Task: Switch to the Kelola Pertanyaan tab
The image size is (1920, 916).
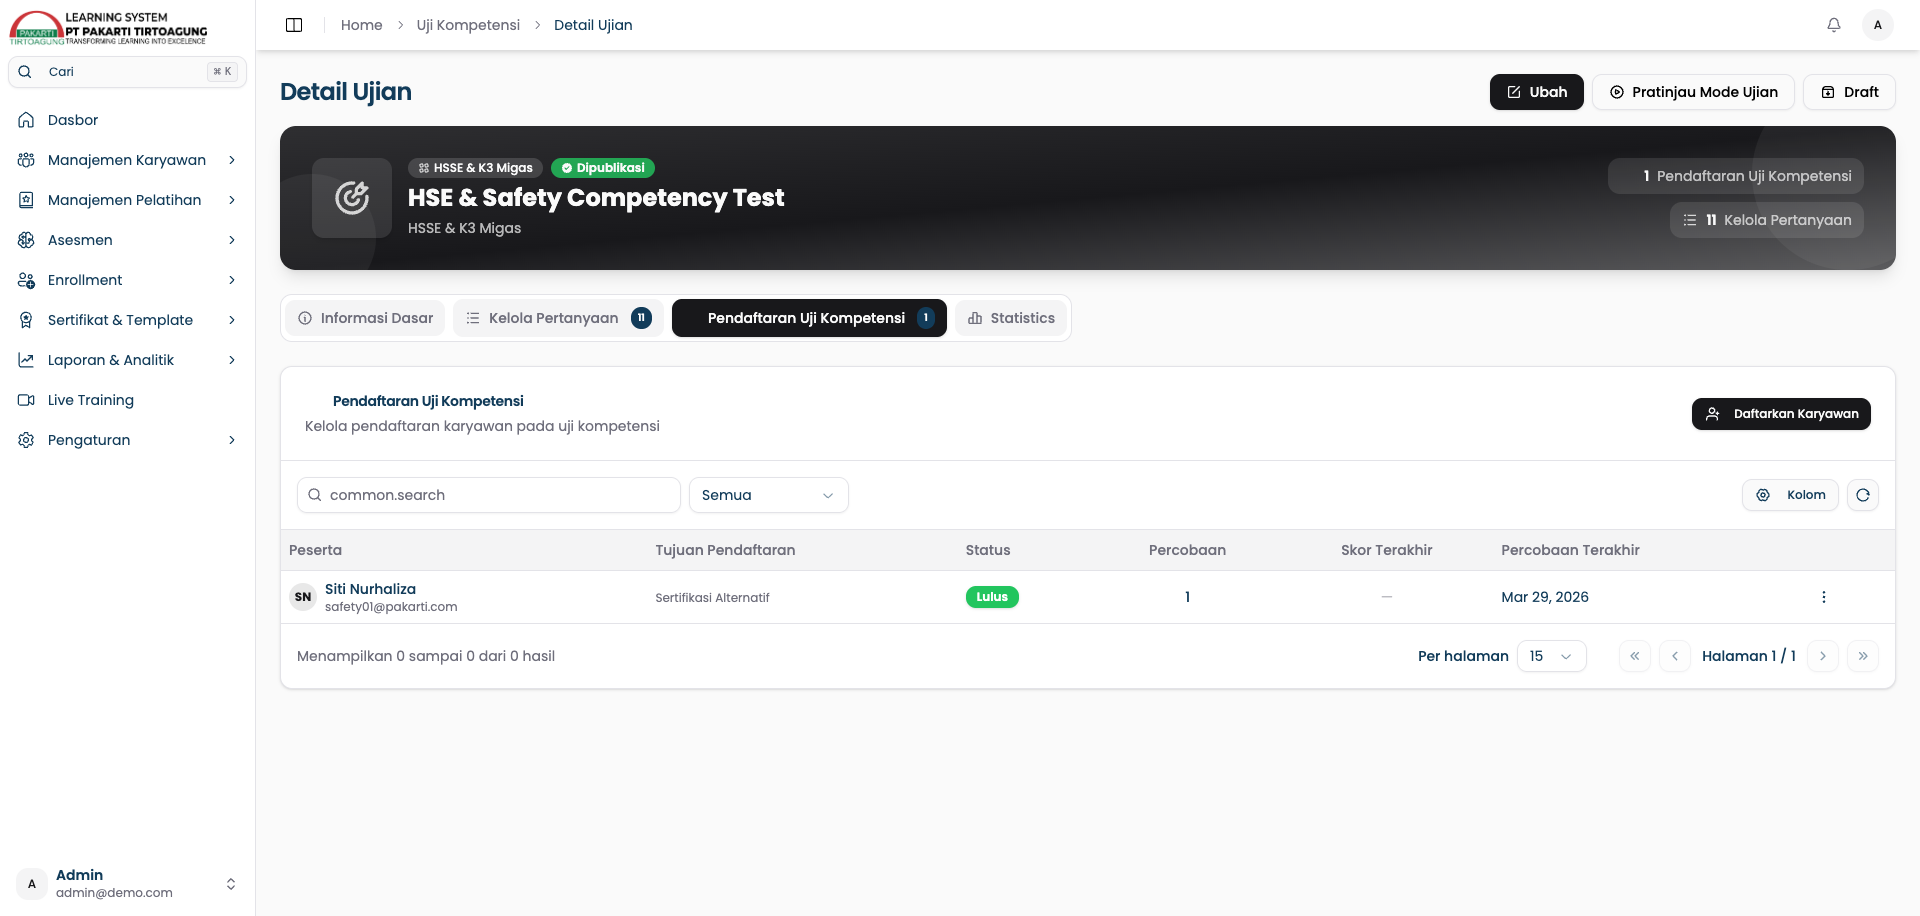Action: click(558, 318)
